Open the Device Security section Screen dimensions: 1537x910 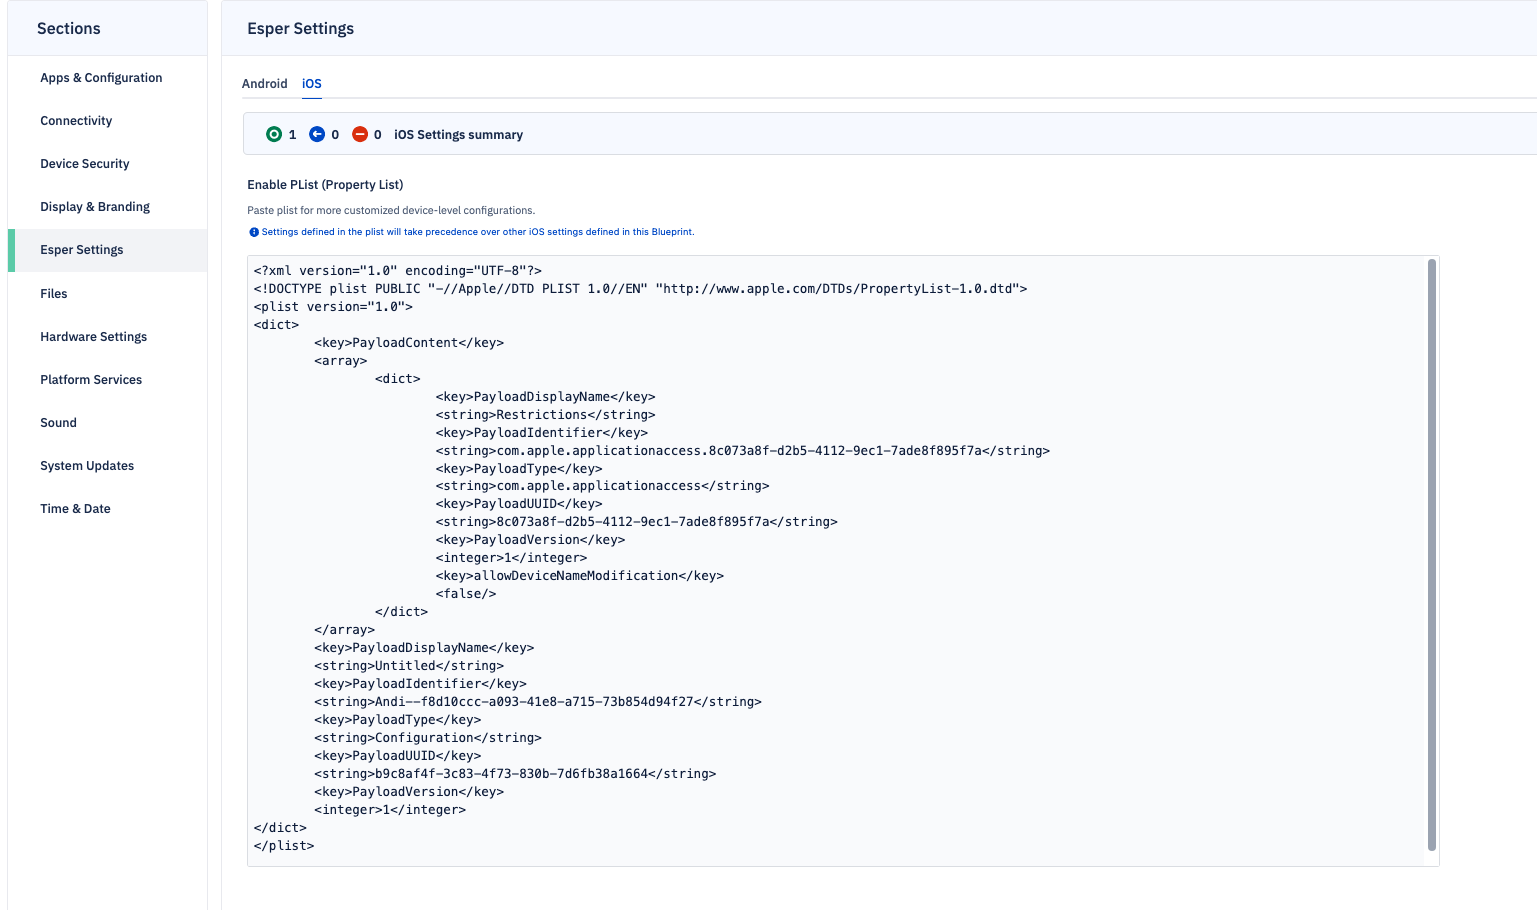coord(85,164)
